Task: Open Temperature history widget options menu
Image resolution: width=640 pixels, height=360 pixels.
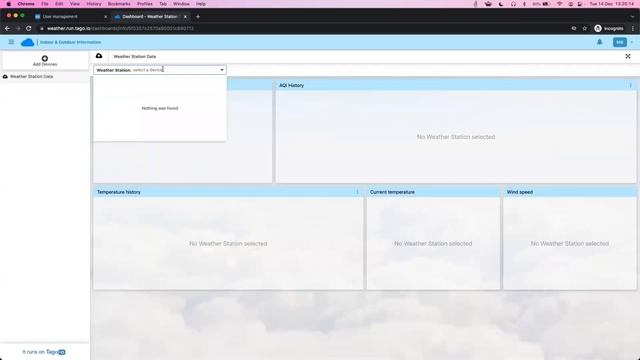Action: (357, 192)
